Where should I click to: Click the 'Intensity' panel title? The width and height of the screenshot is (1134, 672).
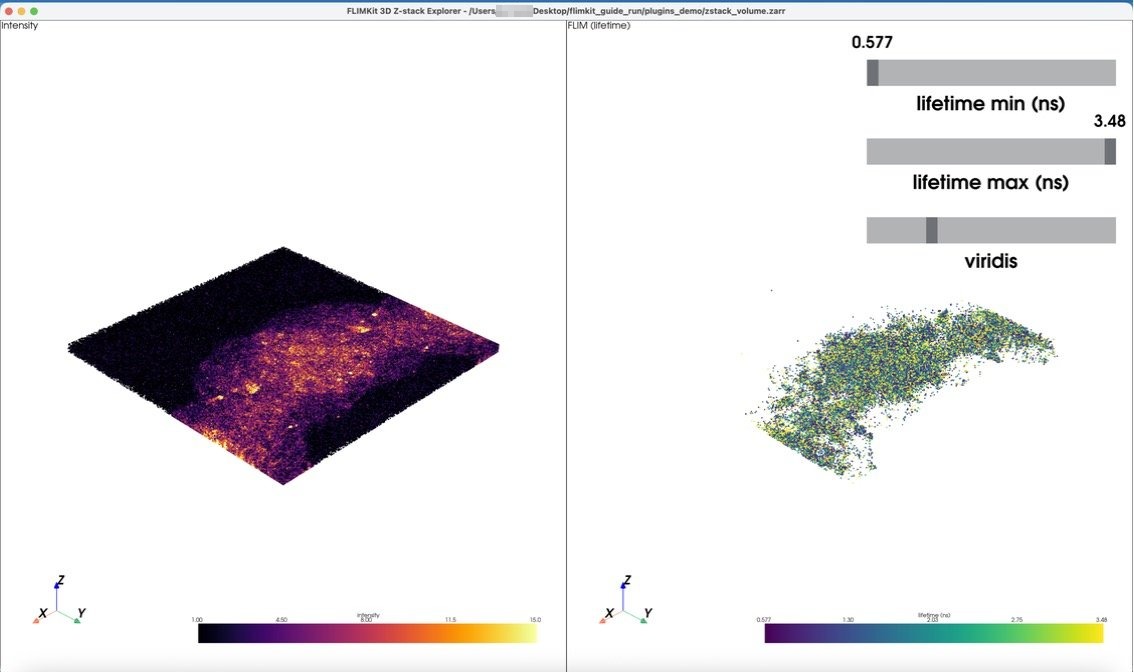tap(20, 25)
